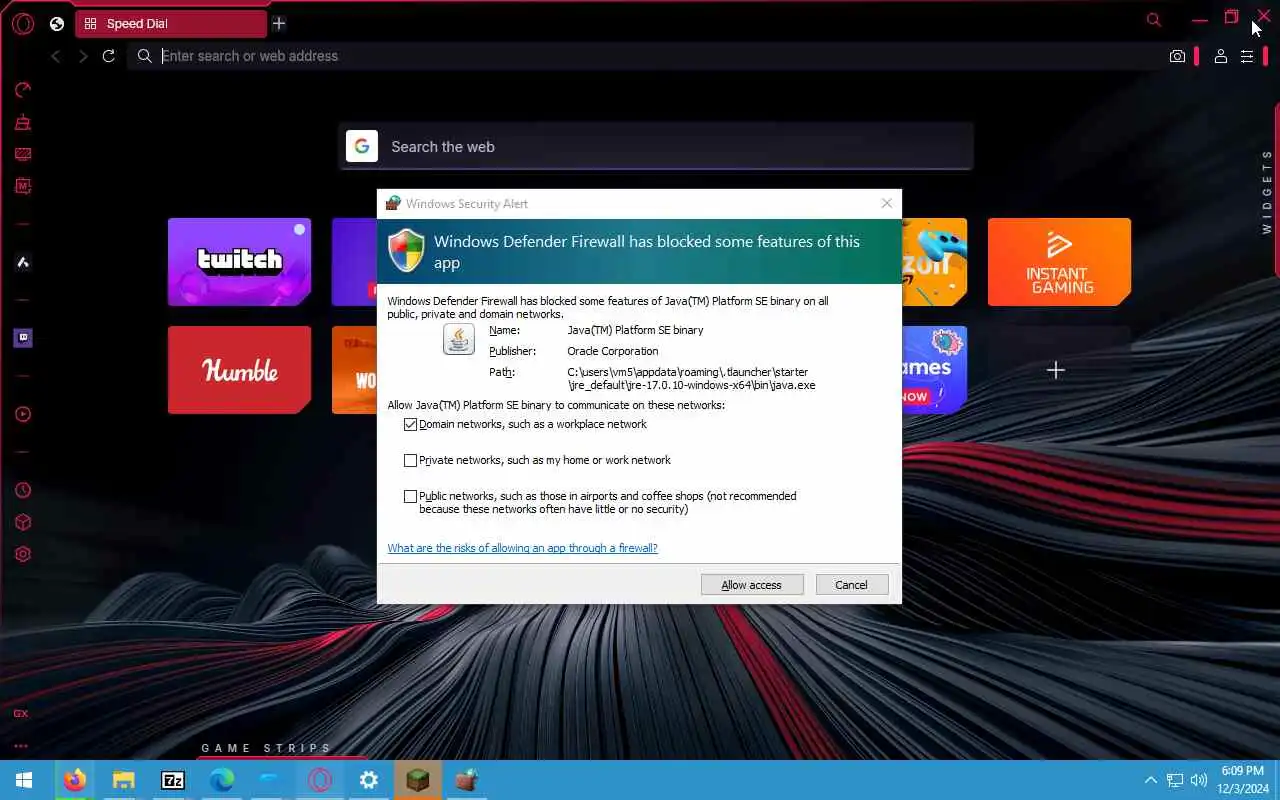1280x800 pixels.
Task: Expand the WIDGETS side panel
Action: pos(1267,192)
